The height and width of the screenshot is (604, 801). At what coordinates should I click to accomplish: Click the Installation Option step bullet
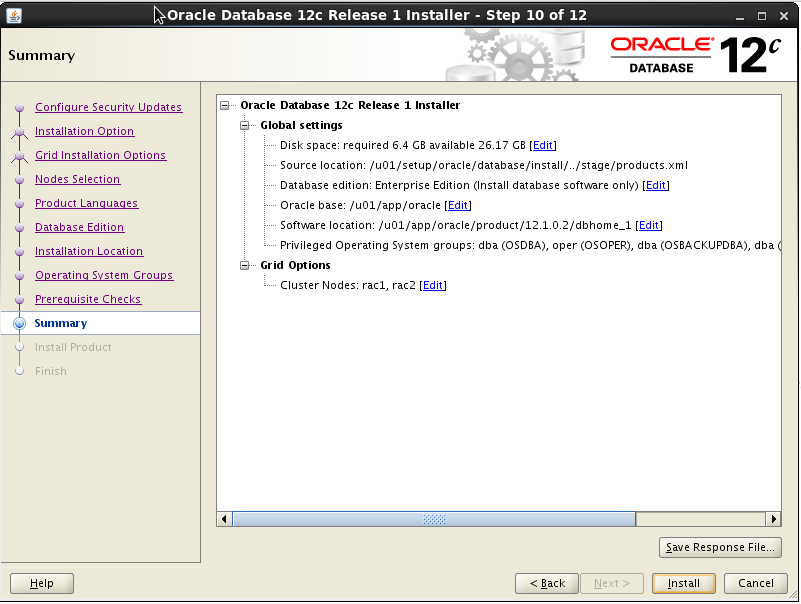point(19,132)
